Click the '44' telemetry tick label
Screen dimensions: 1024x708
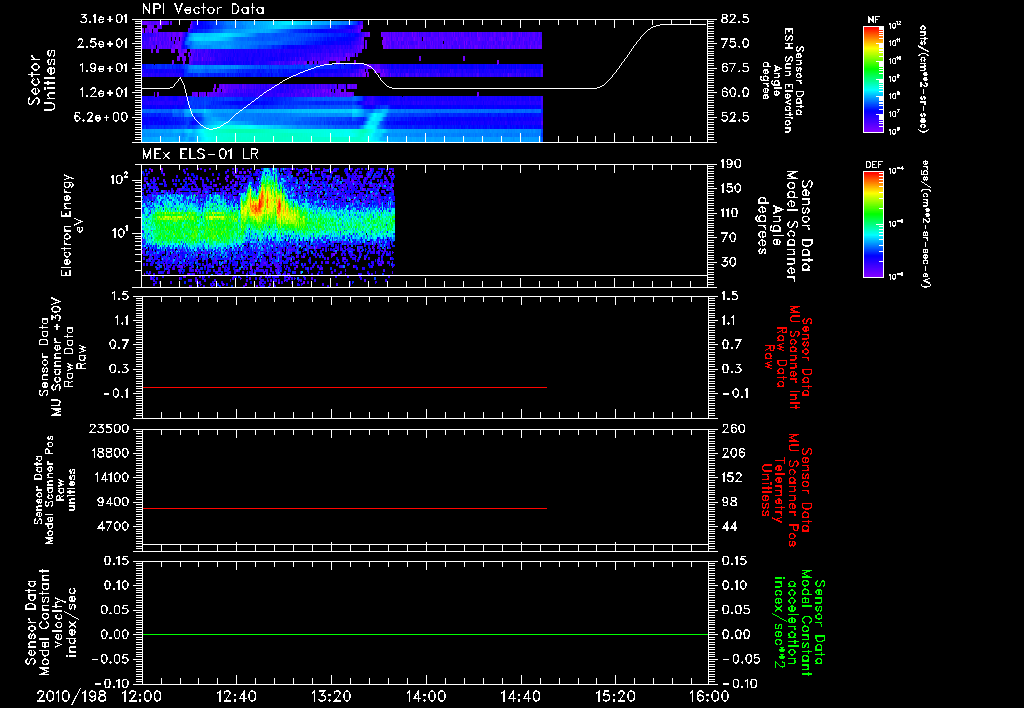729,526
